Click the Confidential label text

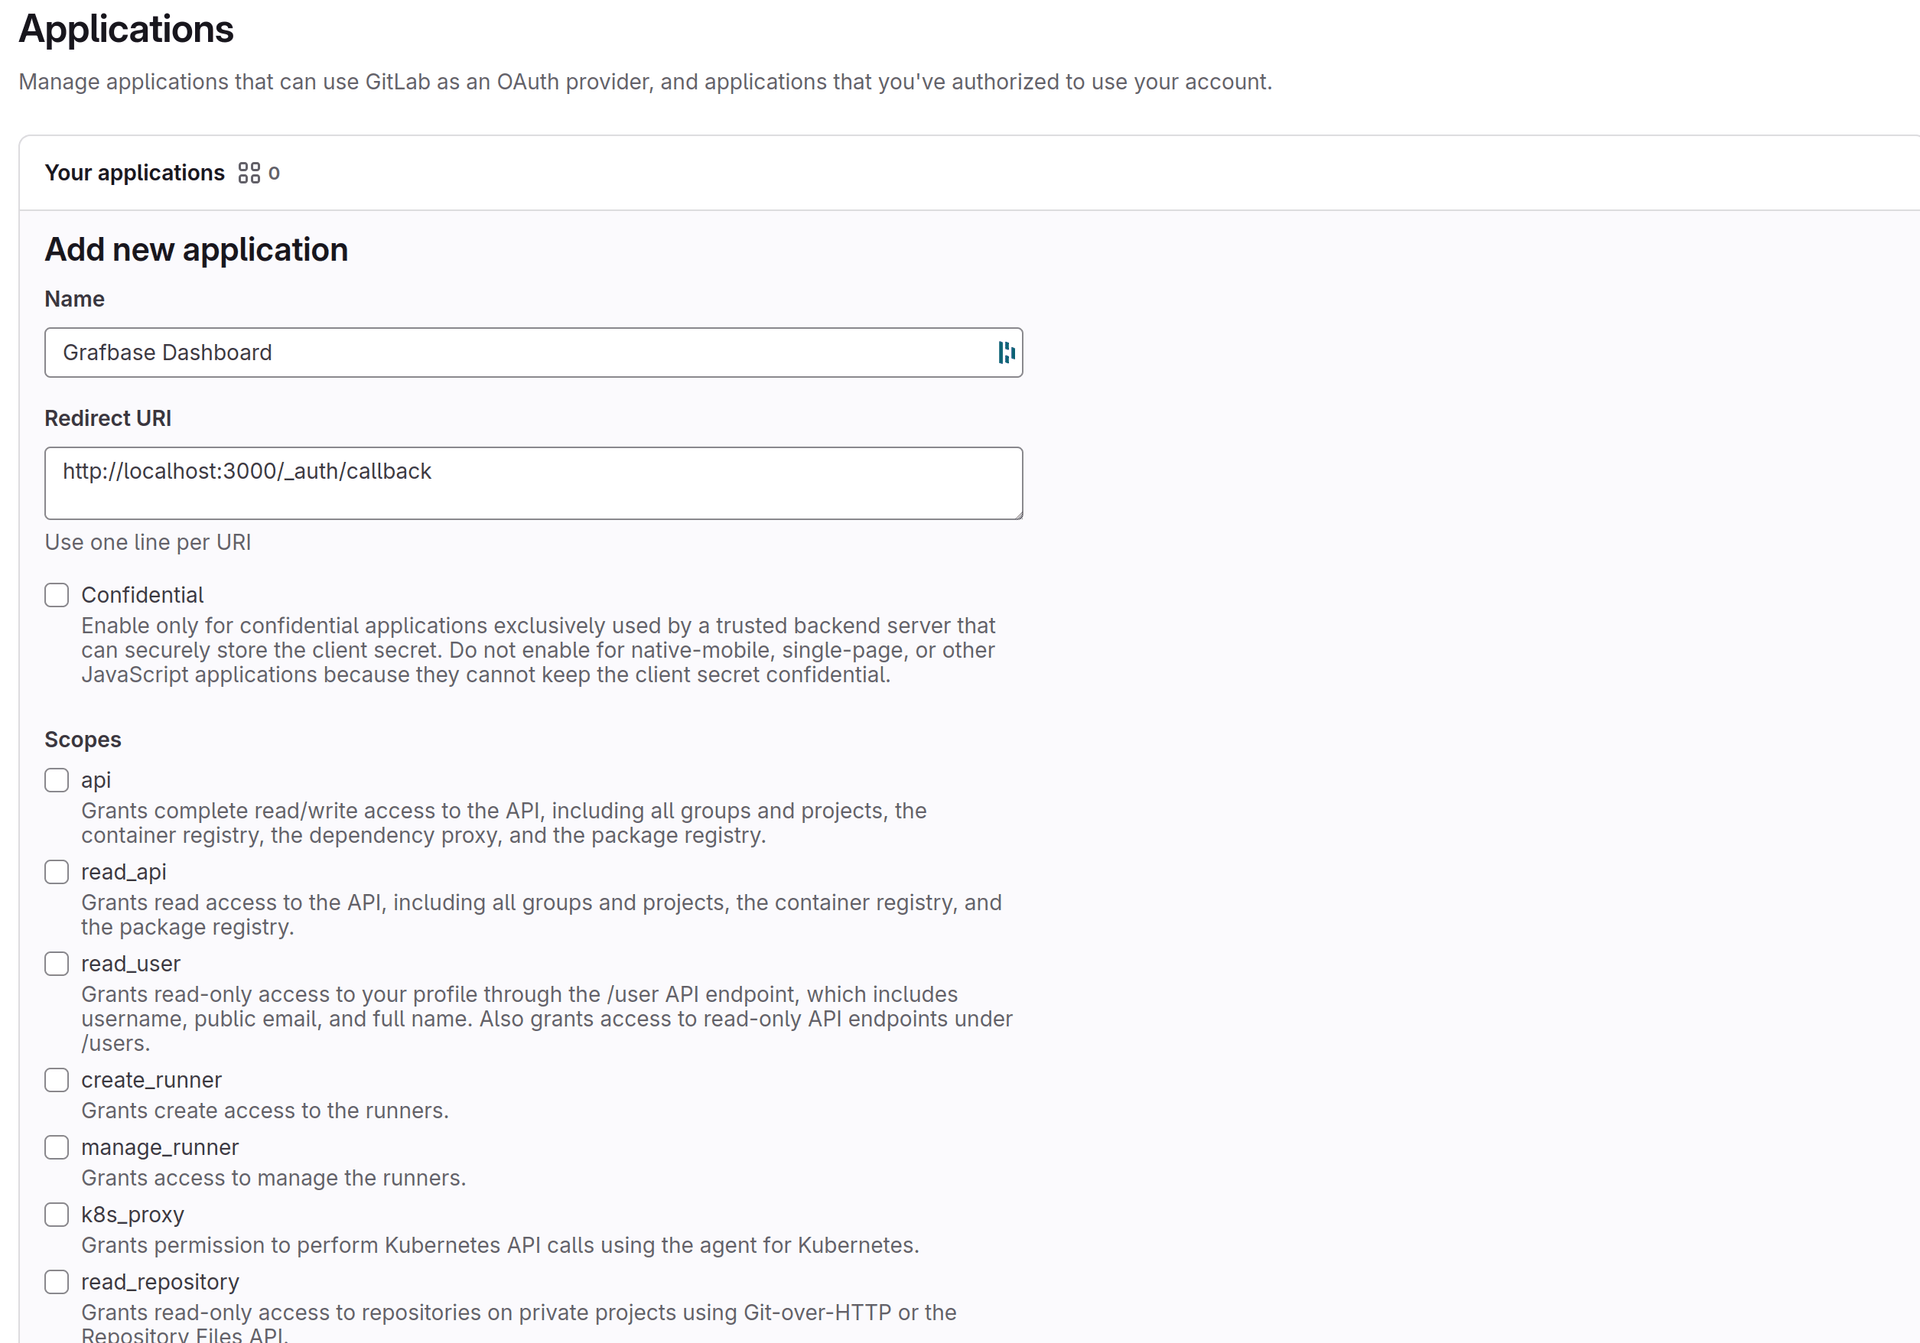tap(142, 594)
